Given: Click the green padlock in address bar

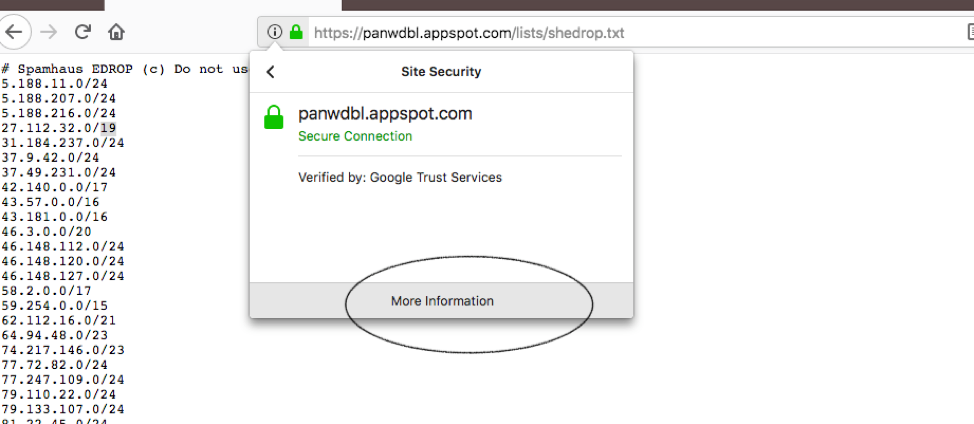Looking at the screenshot, I should [296, 32].
